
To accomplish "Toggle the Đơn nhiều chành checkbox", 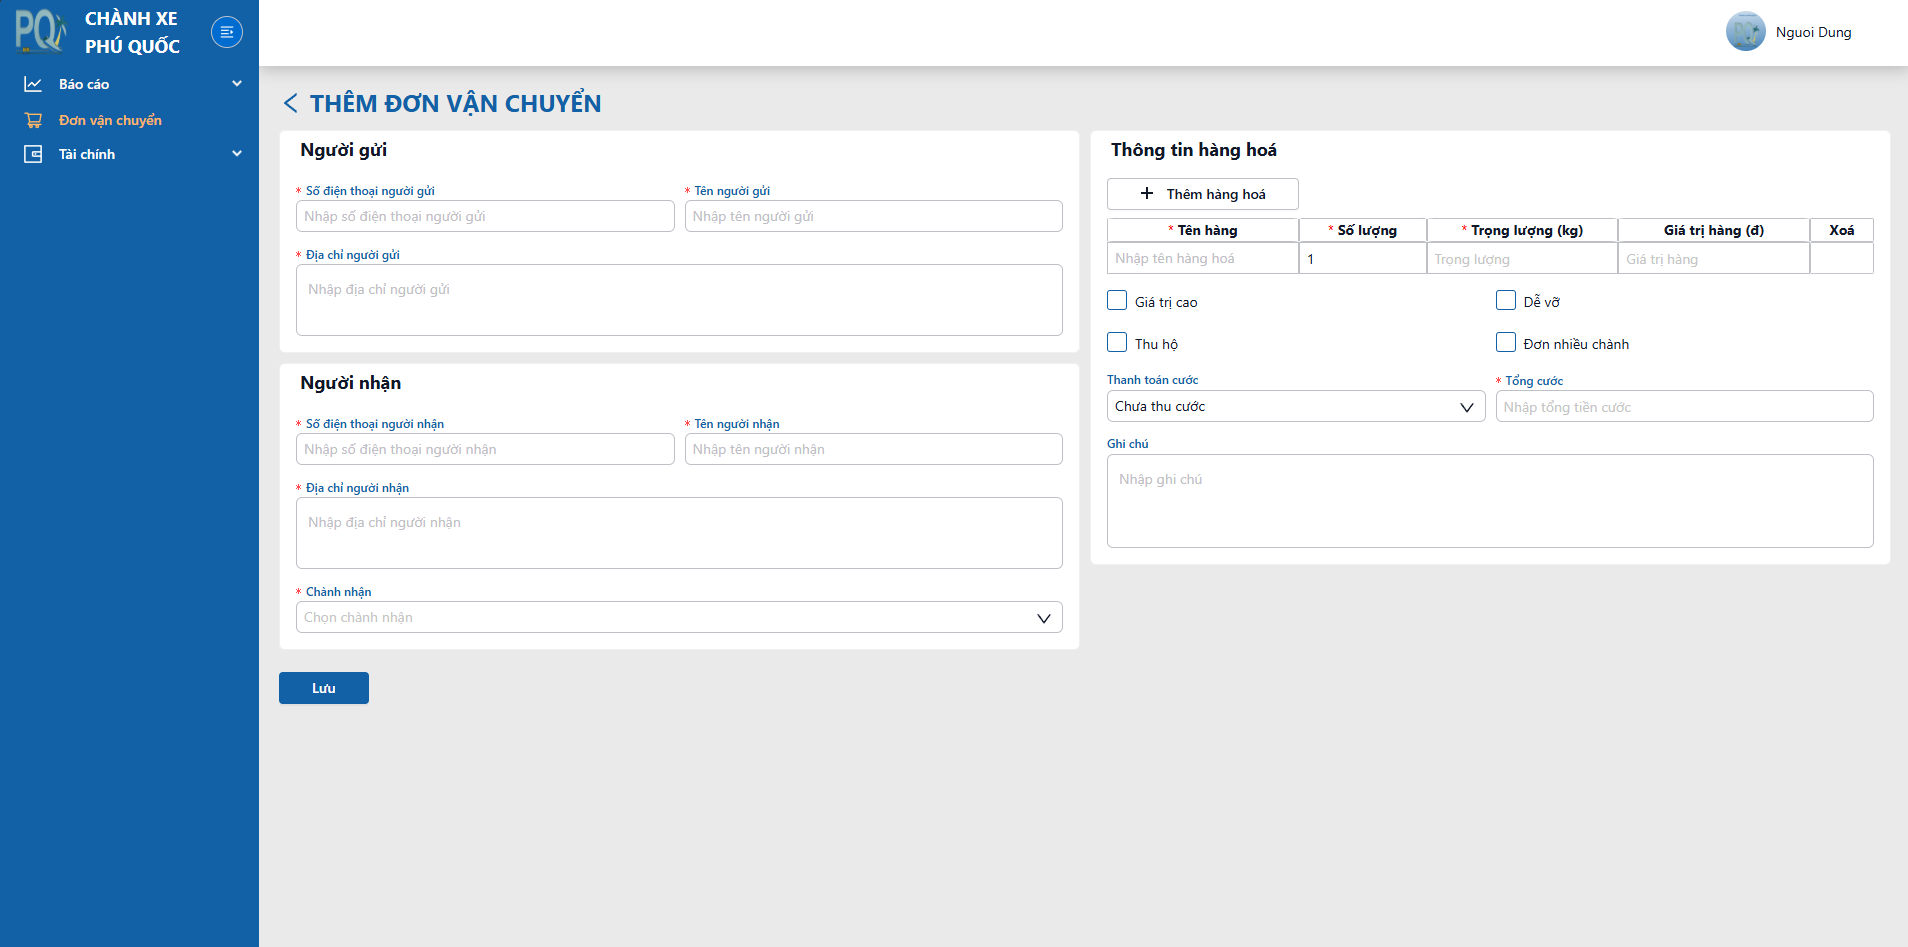I will 1506,342.
